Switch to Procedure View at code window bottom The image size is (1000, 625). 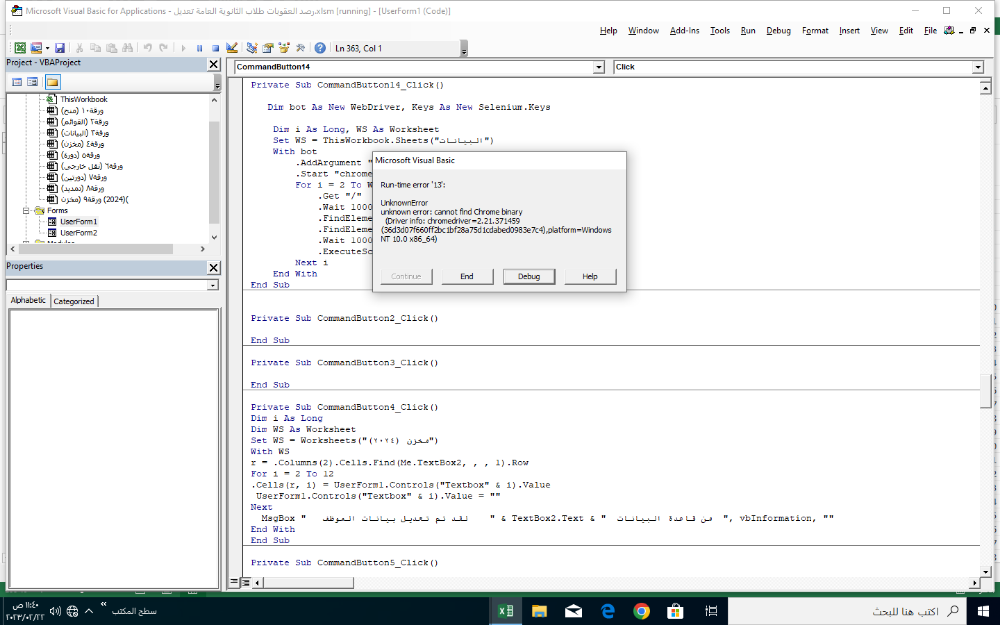[234, 582]
